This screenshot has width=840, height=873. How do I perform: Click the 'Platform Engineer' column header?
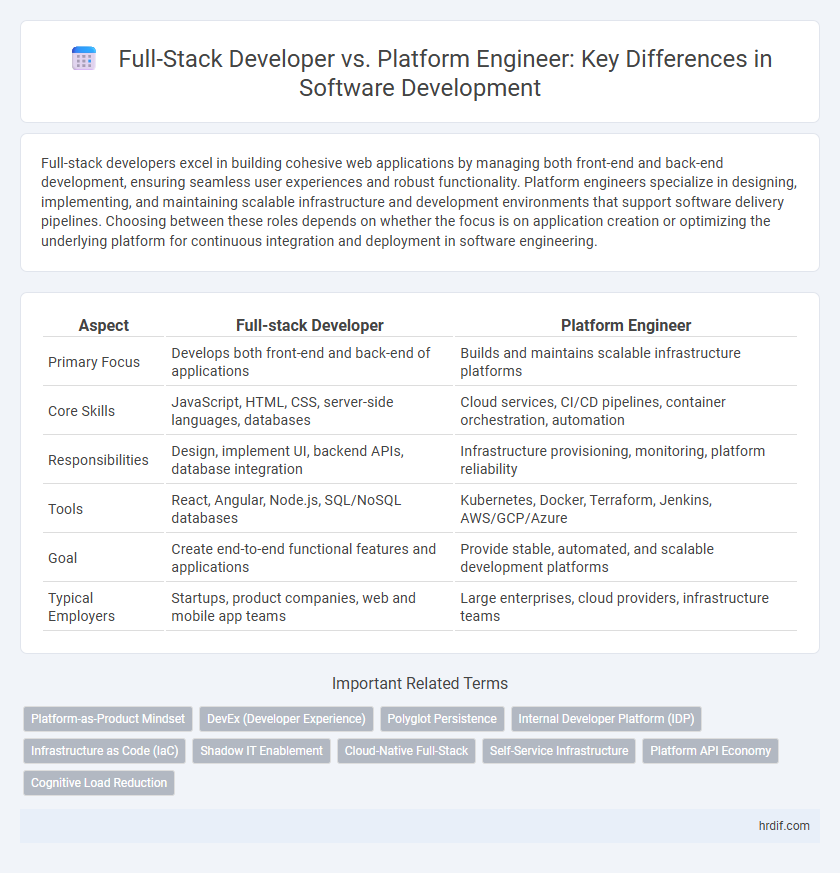(x=626, y=325)
